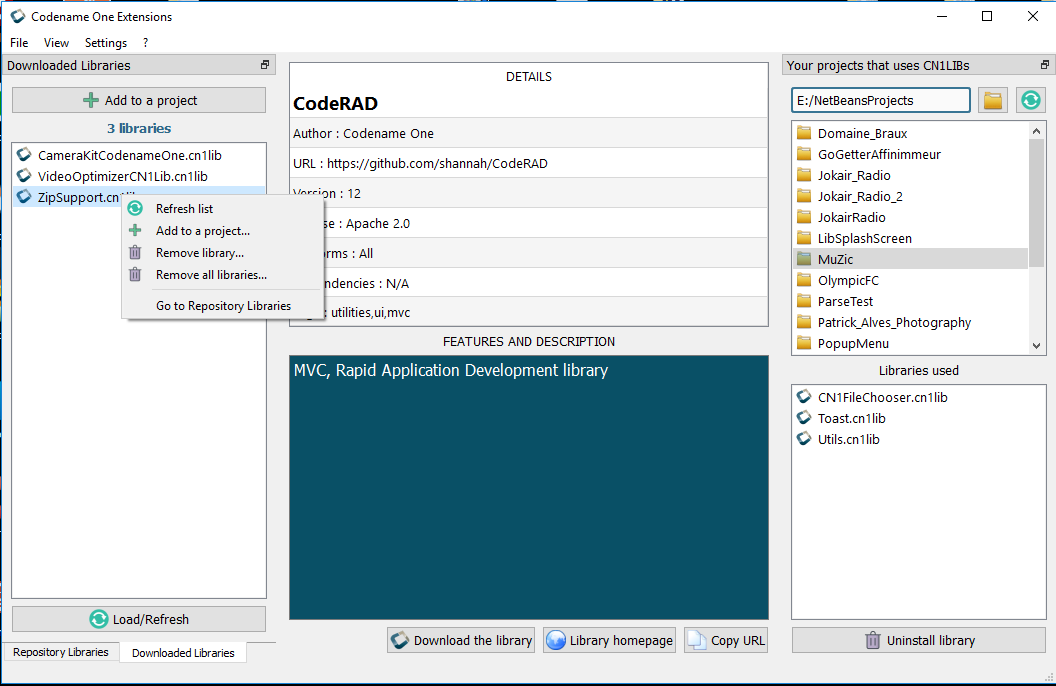
Task: Click the ZipSupport library icon
Action: click(24, 197)
